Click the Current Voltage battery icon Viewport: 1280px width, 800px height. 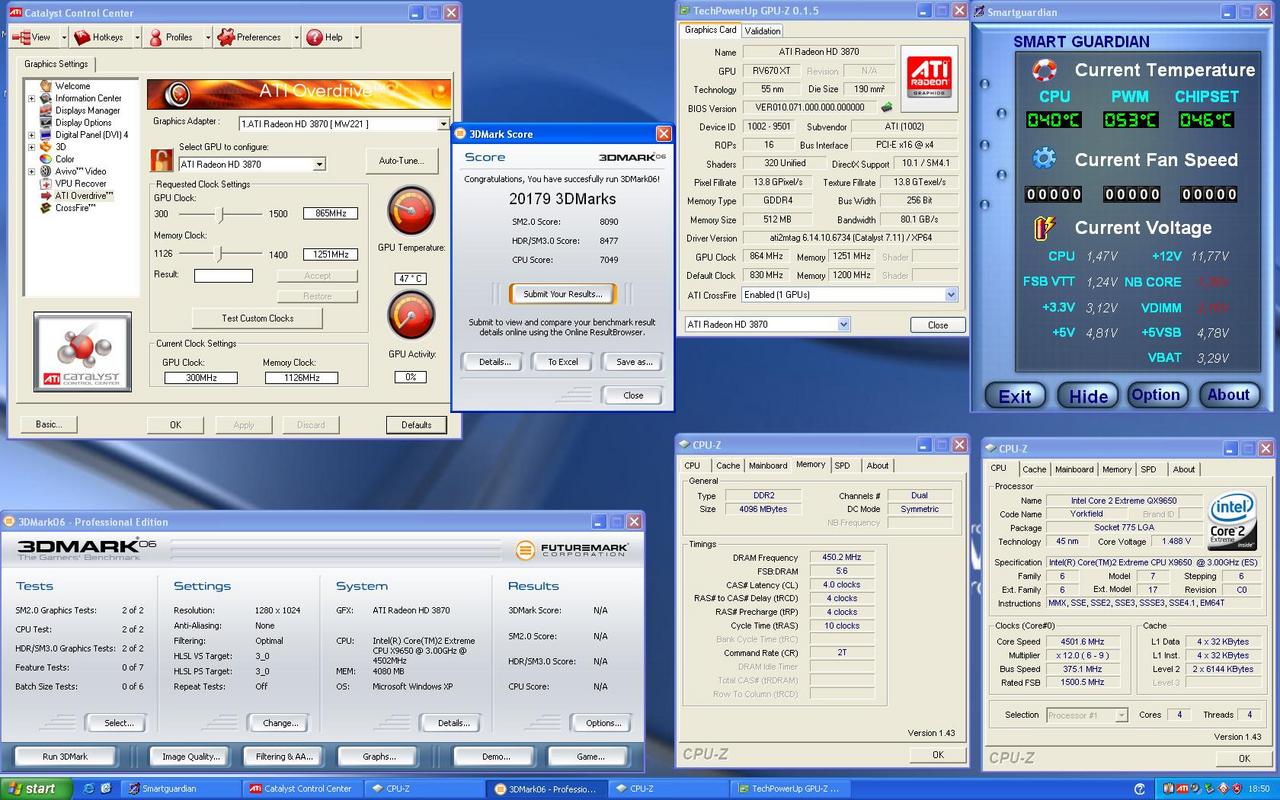click(1044, 227)
